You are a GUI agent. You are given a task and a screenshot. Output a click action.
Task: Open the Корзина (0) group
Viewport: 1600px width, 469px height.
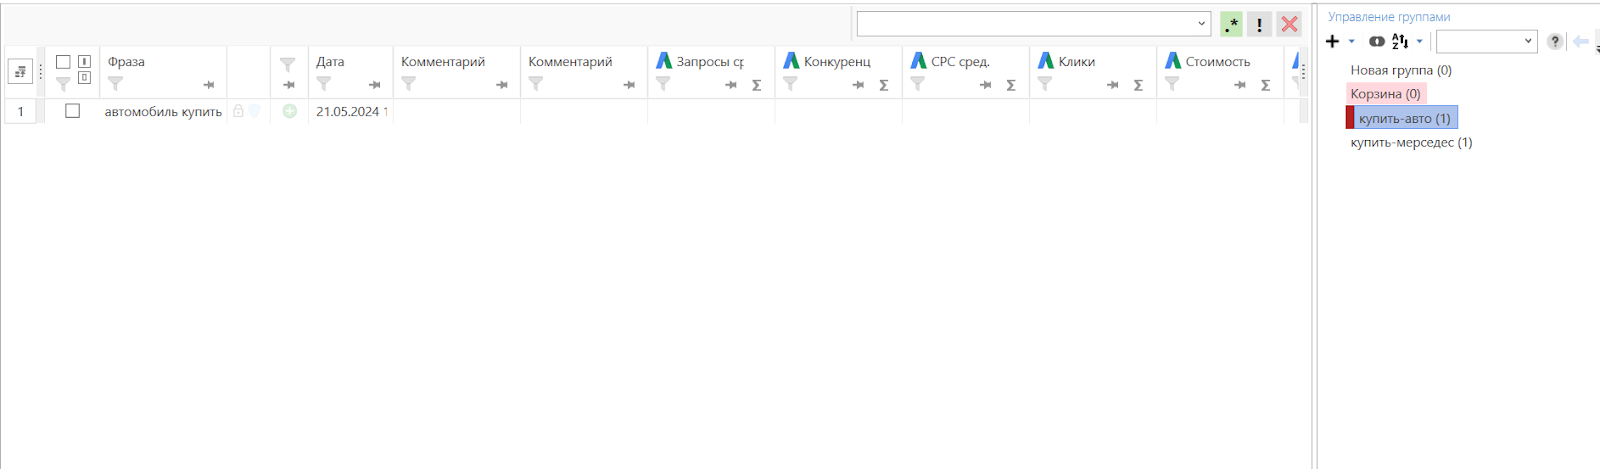1385,94
